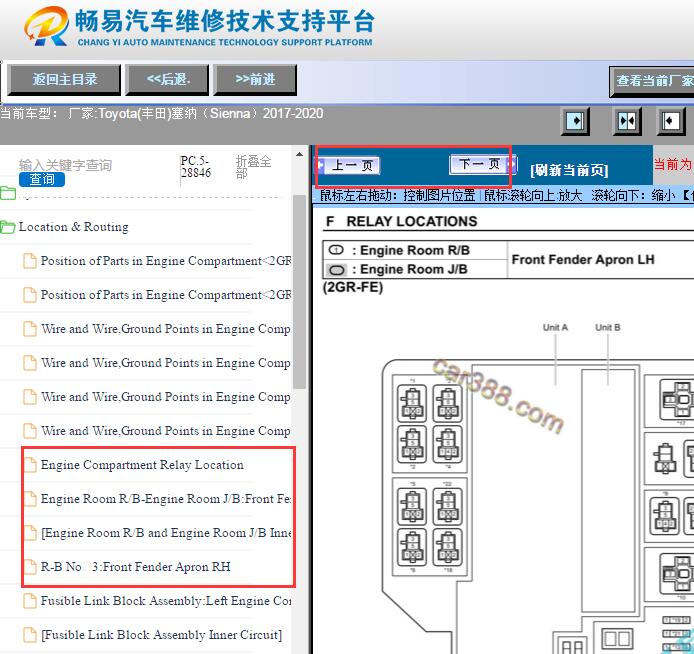Go forward with the >>前进 button
Screen dimensions: 694x654
coord(255,80)
